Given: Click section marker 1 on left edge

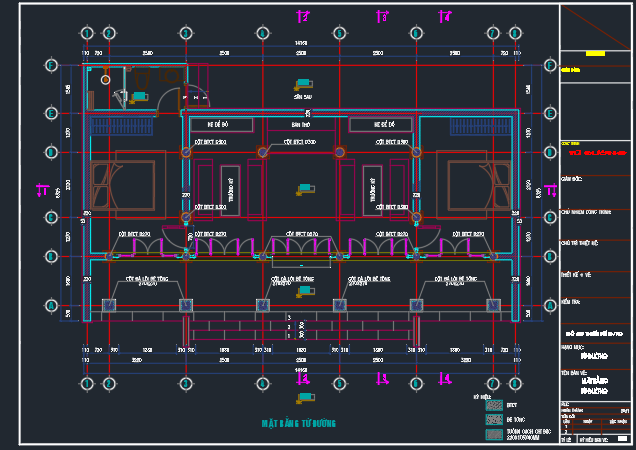Looking at the screenshot, I should click(42, 190).
